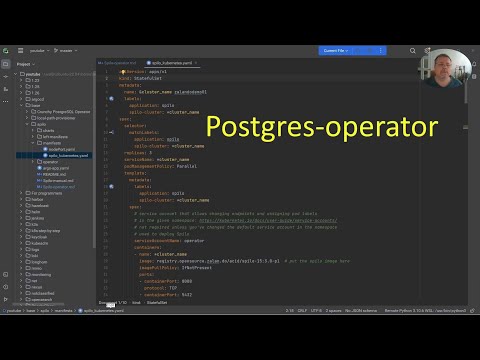
Task: Open the Services run tool window icon
Action: click(x=6, y=299)
